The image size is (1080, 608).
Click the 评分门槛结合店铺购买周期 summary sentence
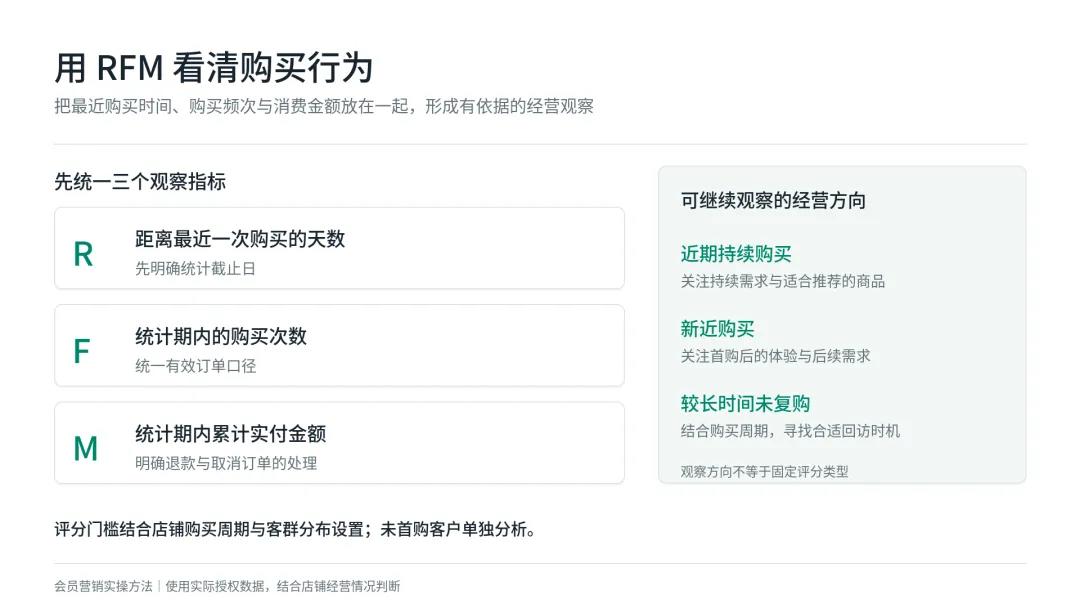(x=295, y=530)
